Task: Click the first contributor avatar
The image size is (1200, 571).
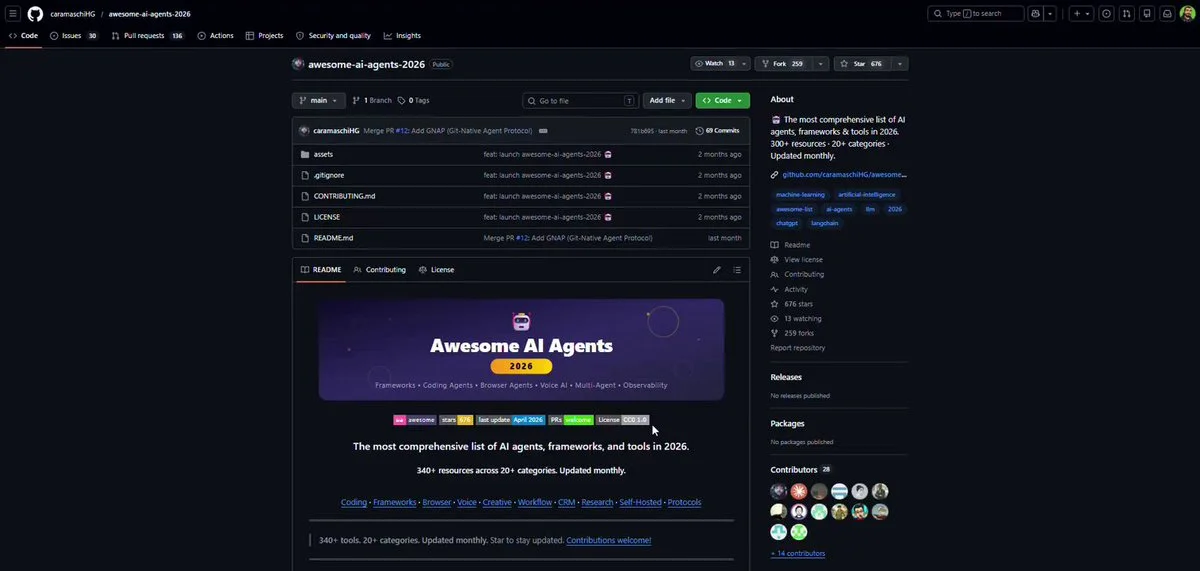Action: tap(779, 491)
